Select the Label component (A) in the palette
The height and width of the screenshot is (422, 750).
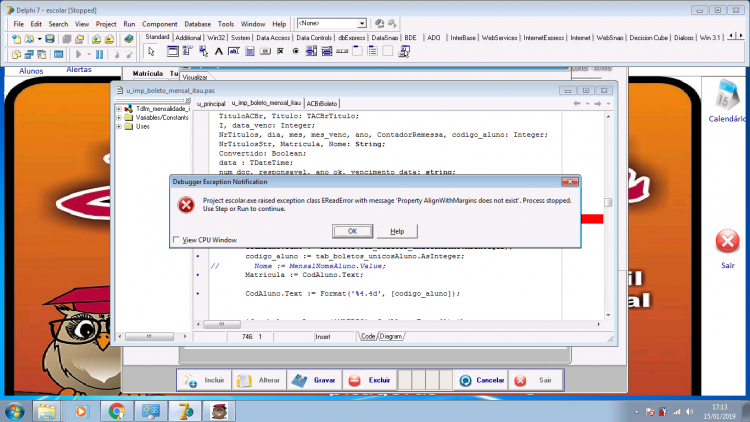click(219, 51)
